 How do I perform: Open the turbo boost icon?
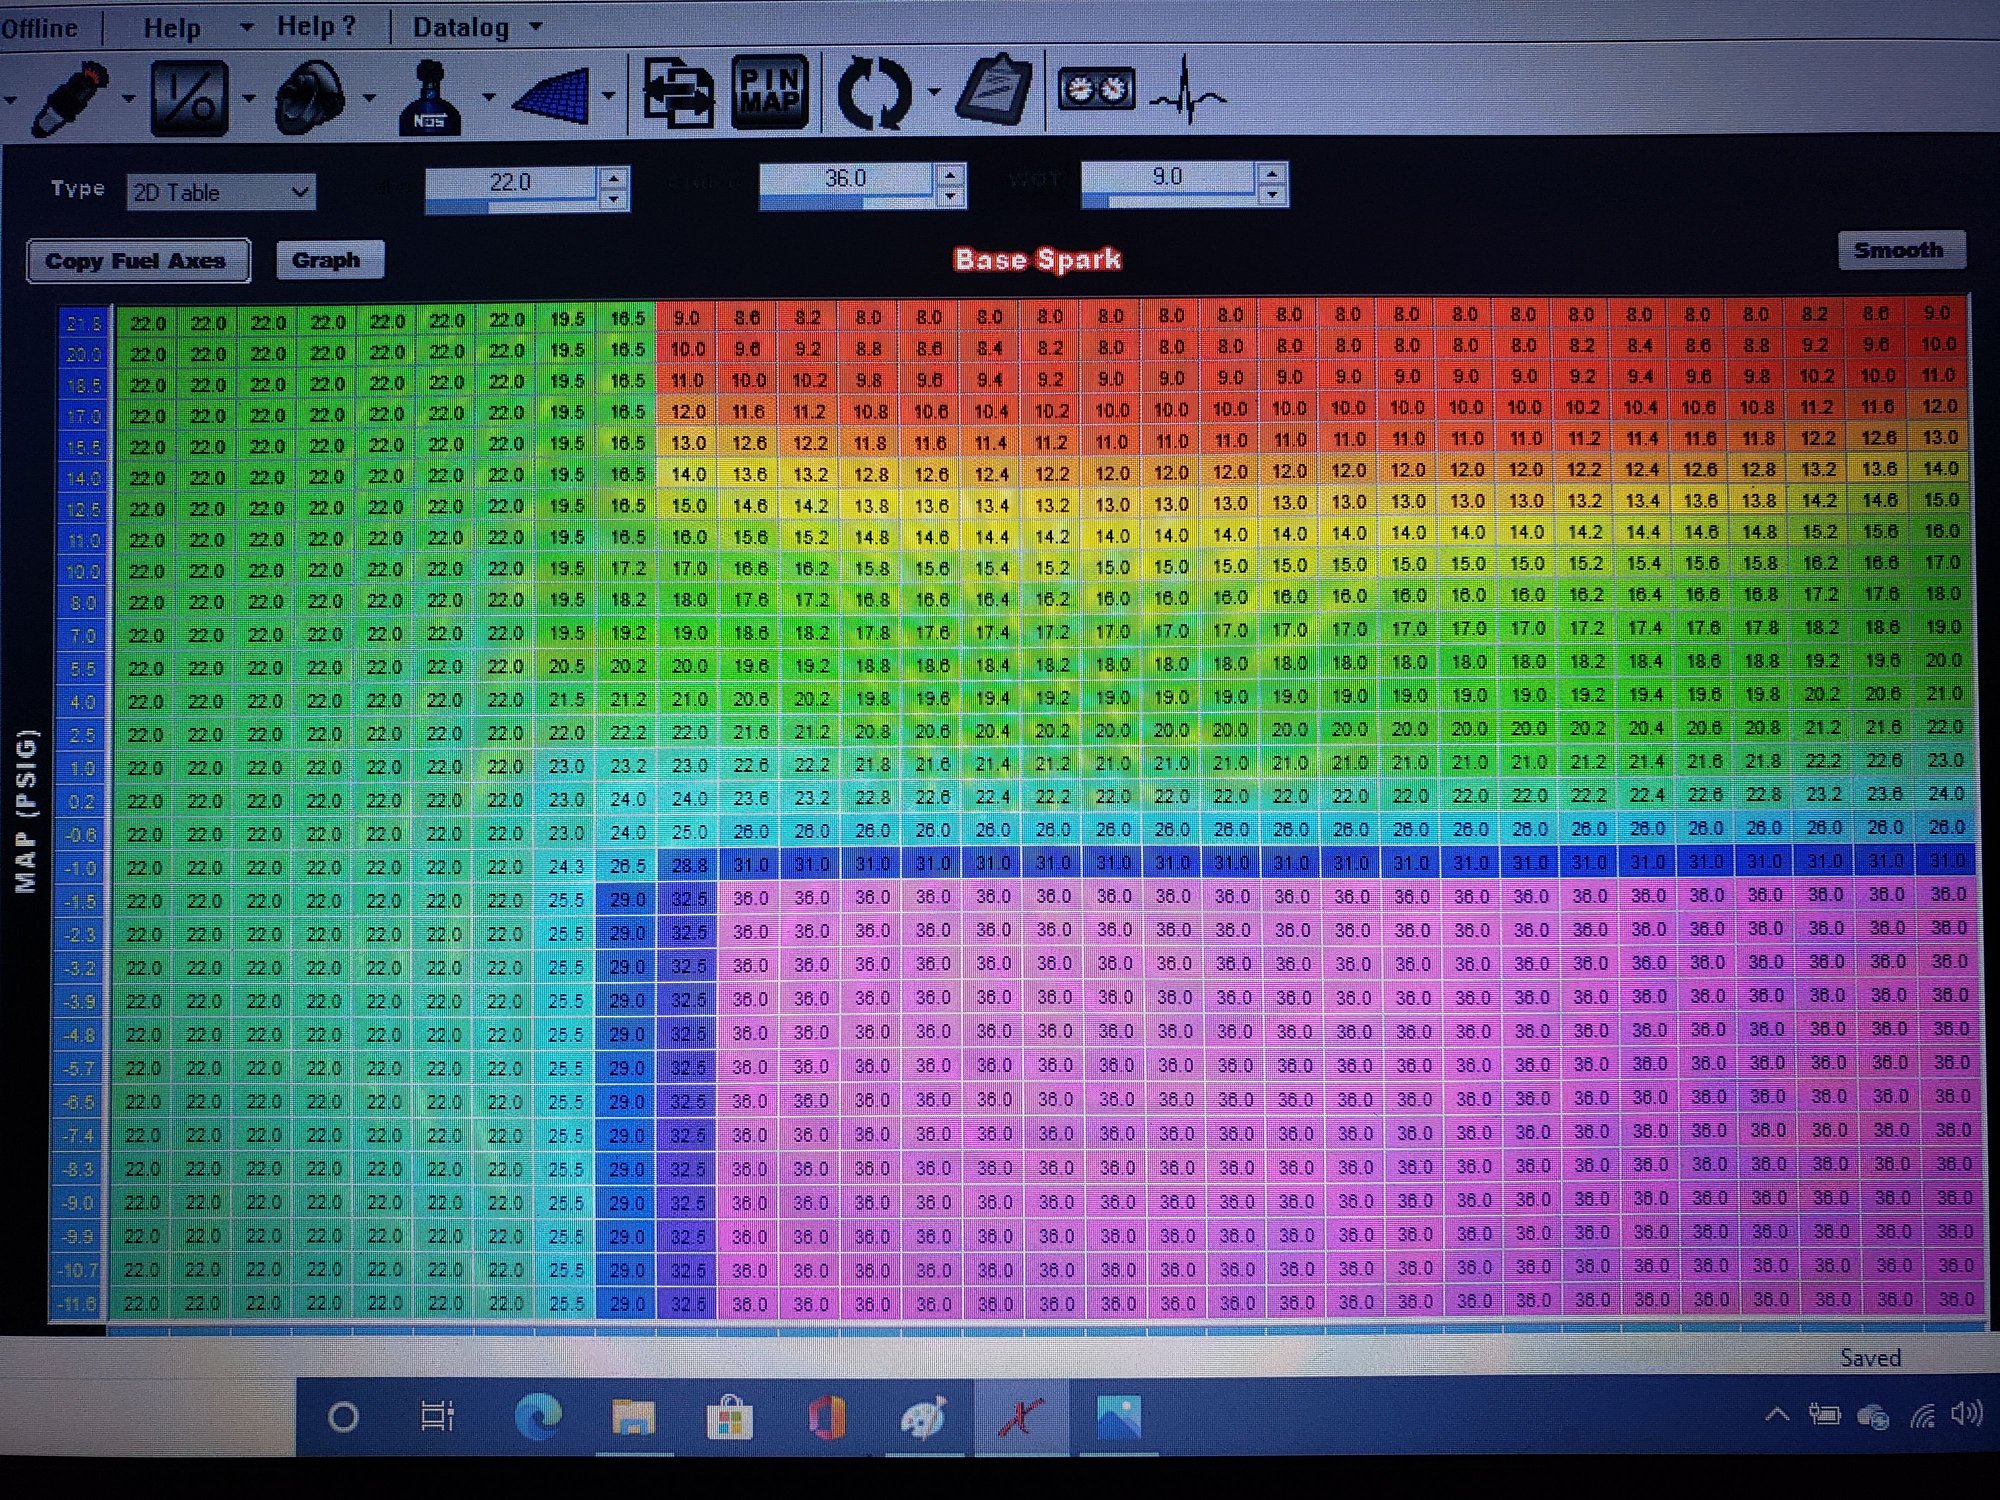coord(310,97)
